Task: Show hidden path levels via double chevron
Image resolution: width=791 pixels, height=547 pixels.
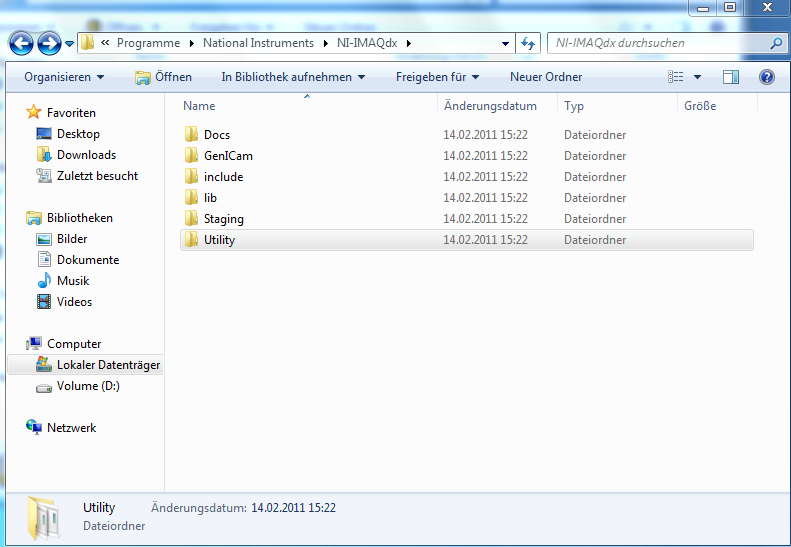Action: coord(105,43)
